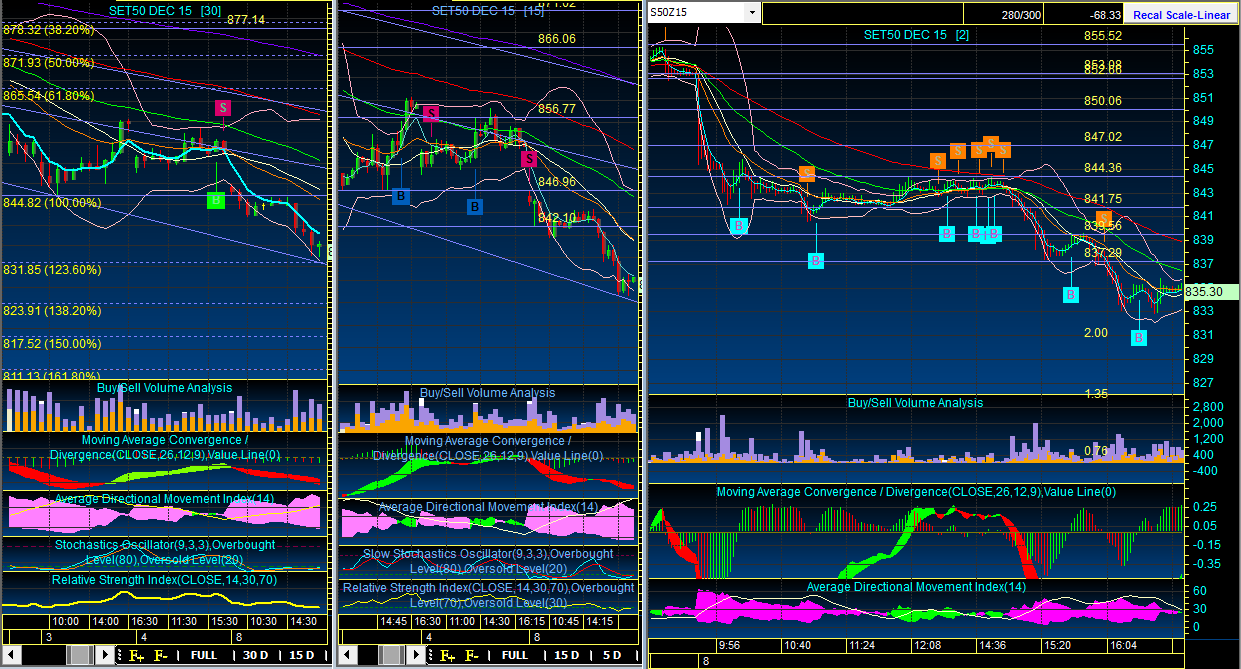
Task: Click the 842.10 price label
Action: tap(557, 218)
